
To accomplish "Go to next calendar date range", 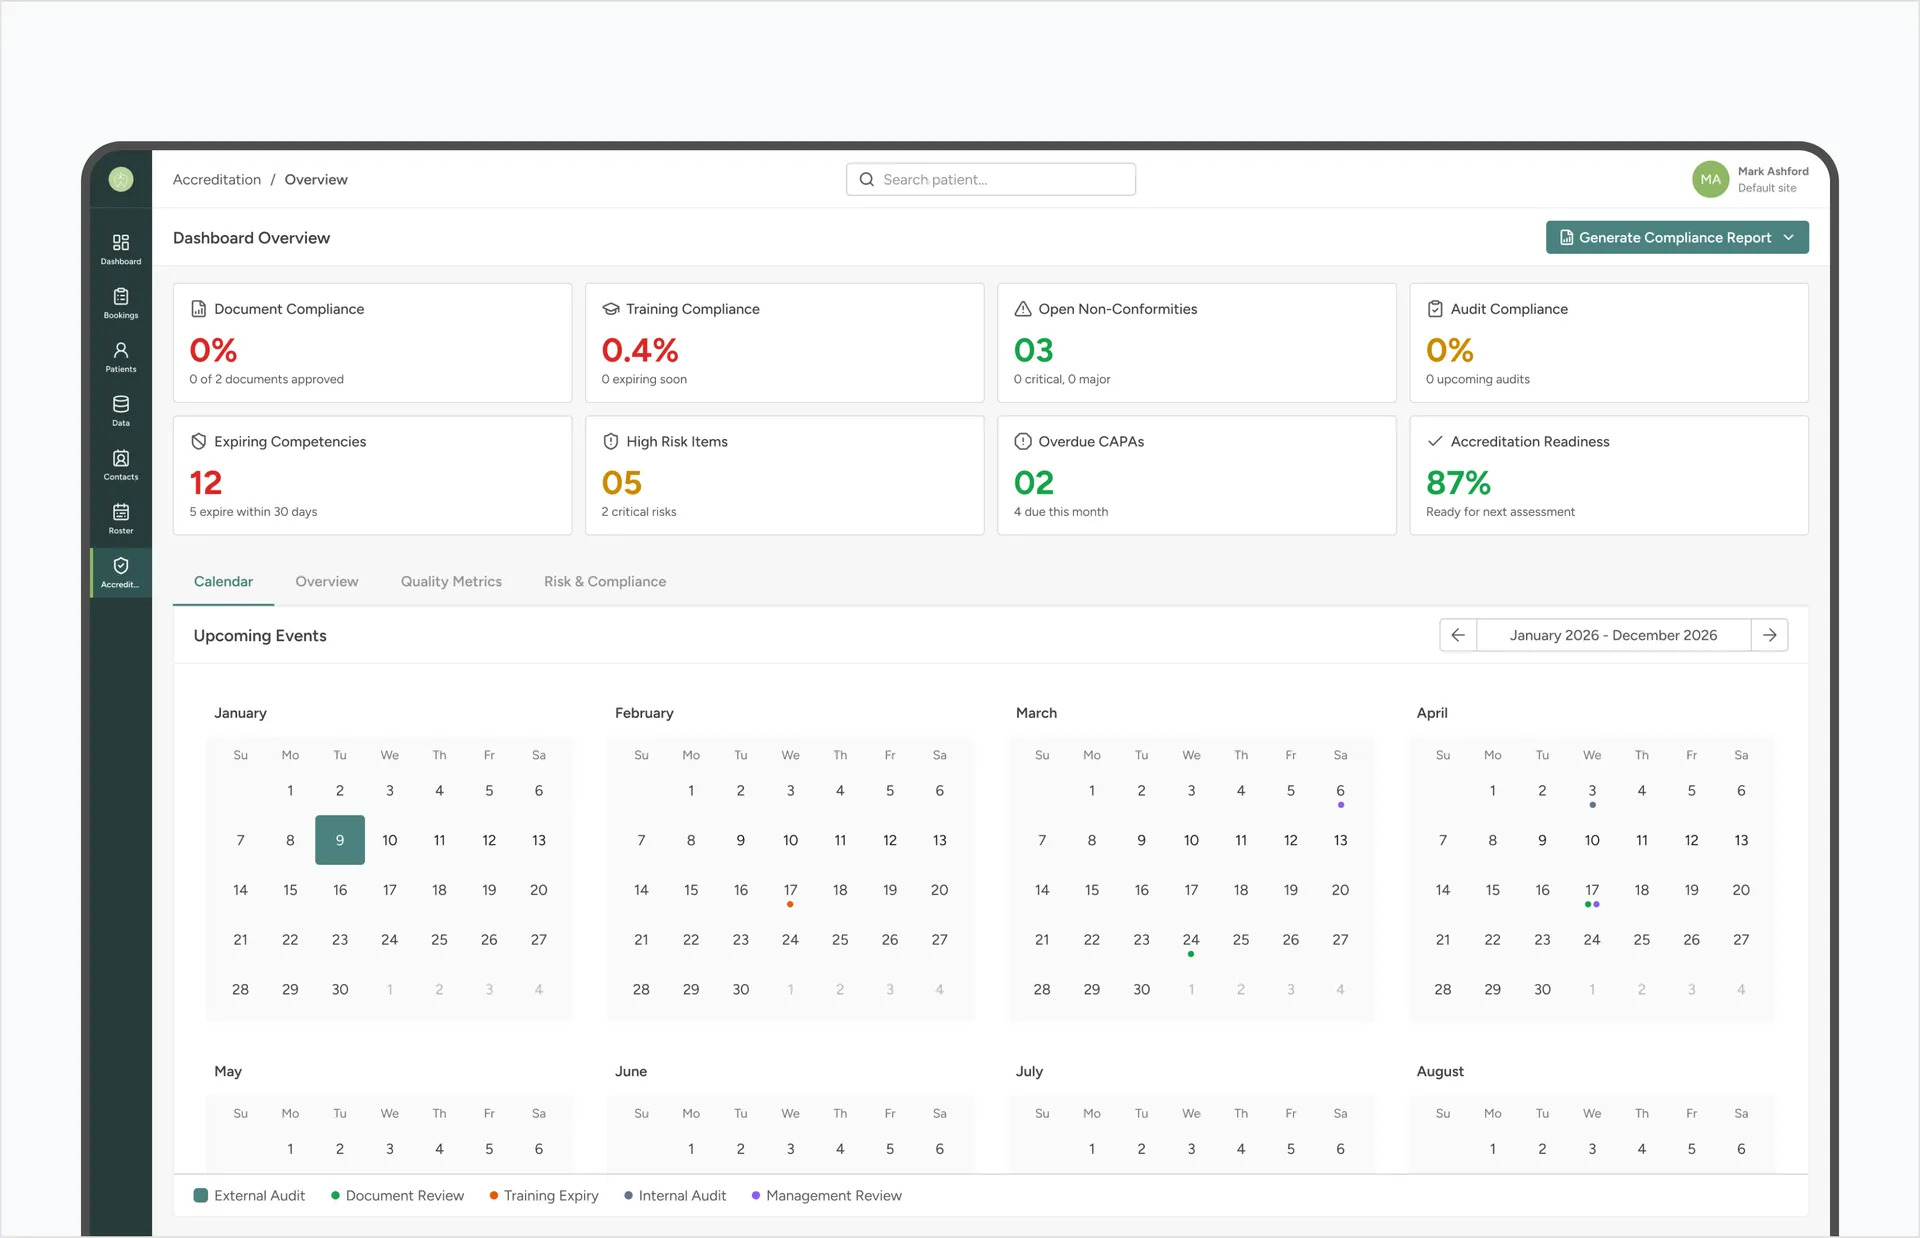I will [1770, 635].
